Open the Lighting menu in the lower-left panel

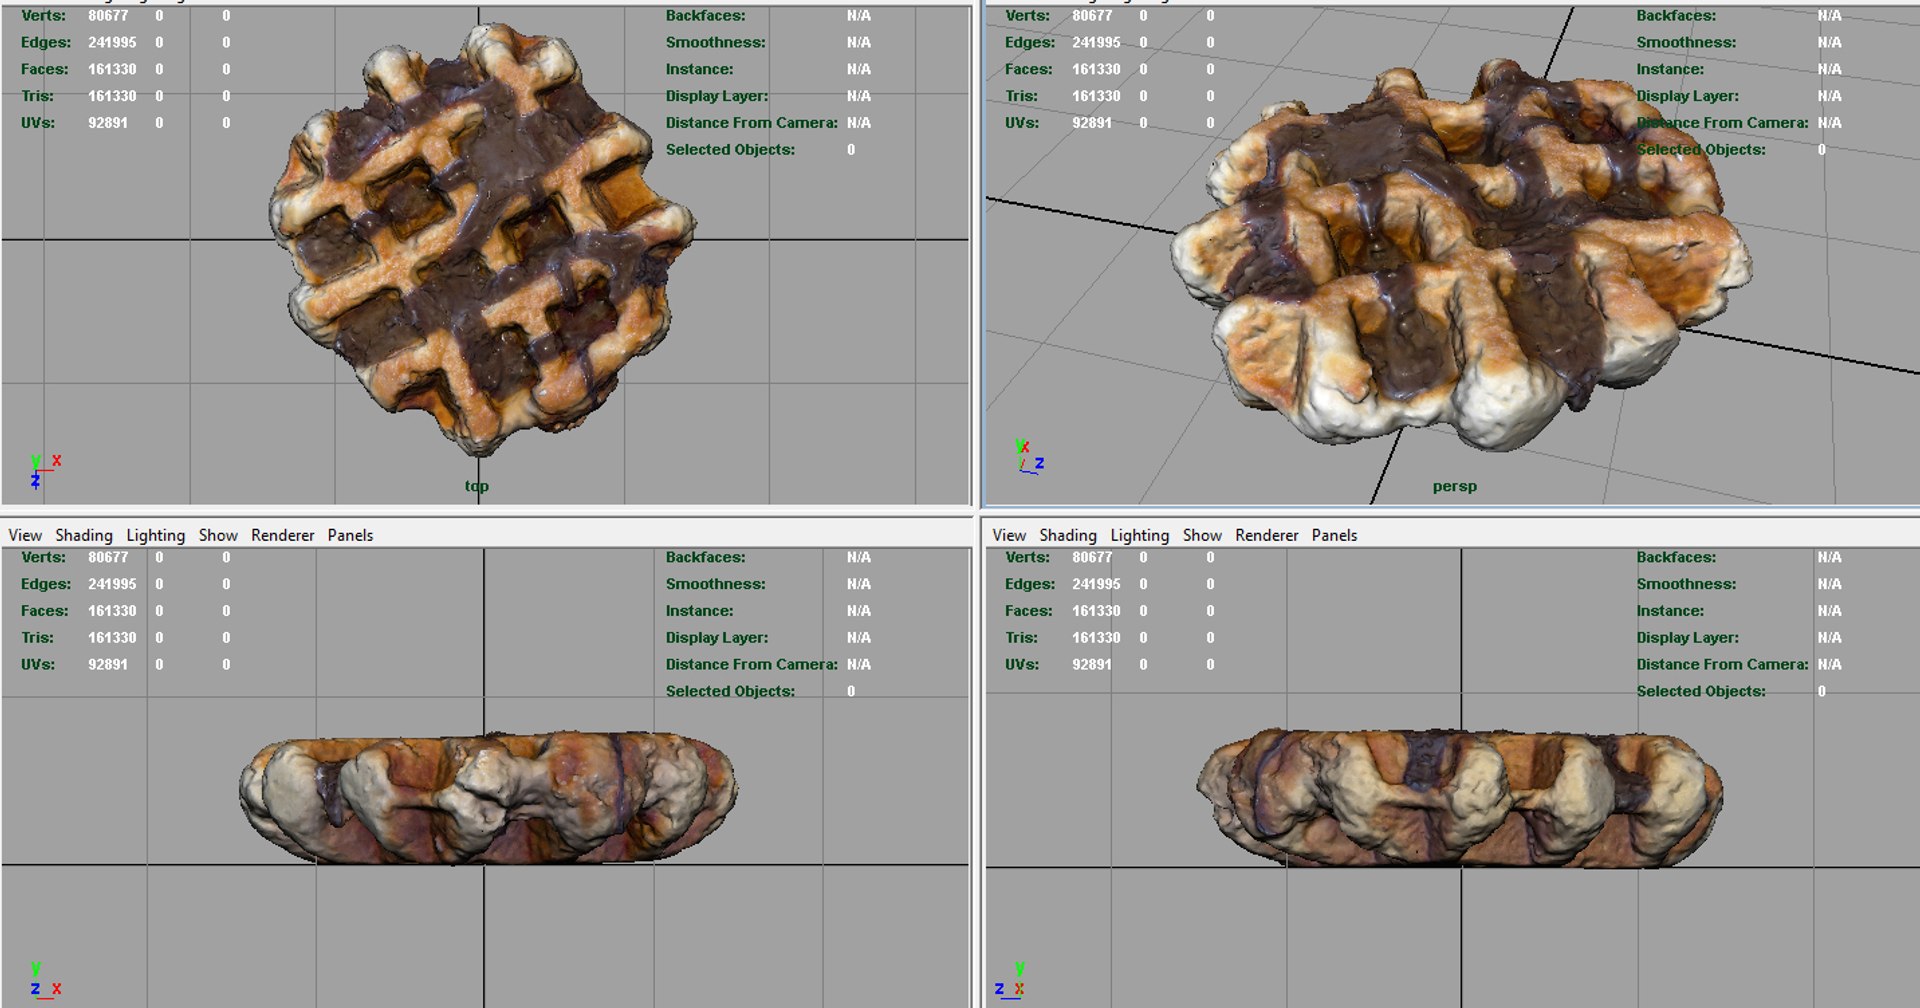155,535
